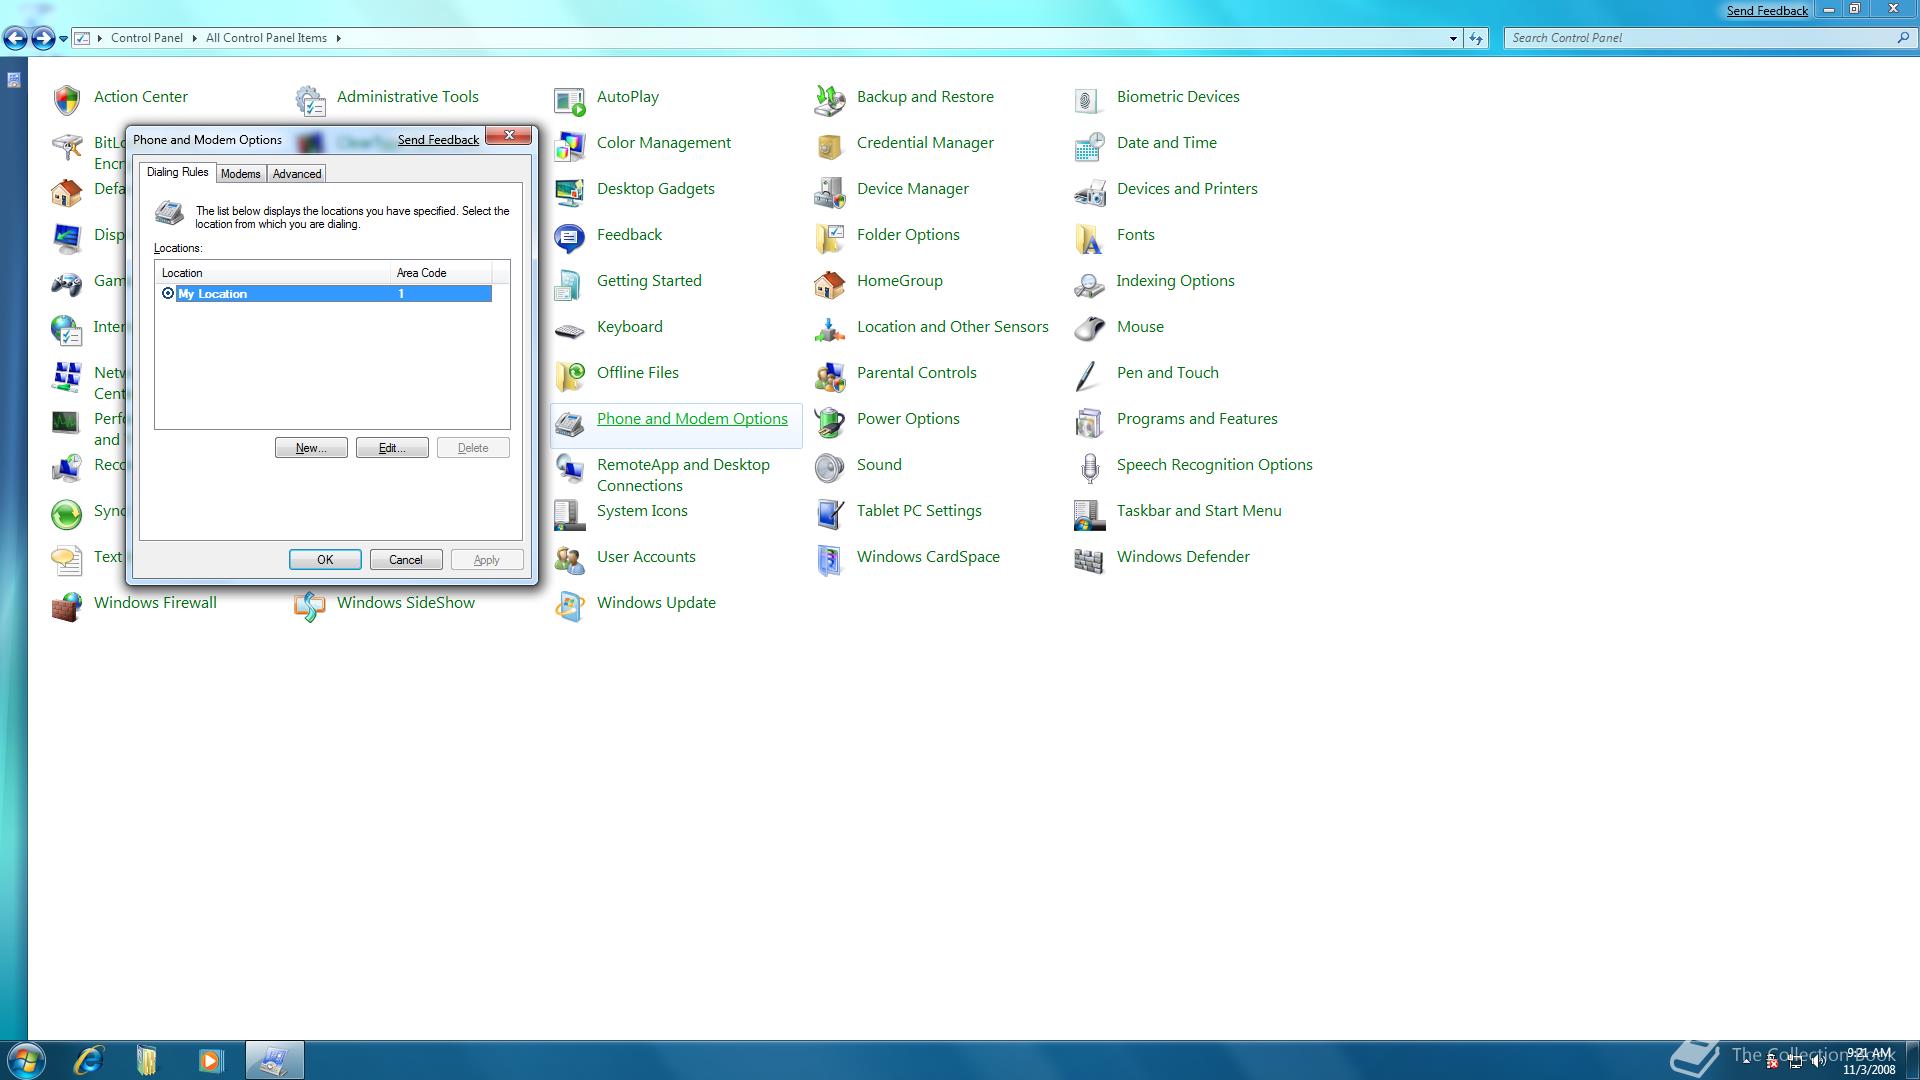Click the Sound speaker icon
1920x1080 pixels.
[830, 467]
